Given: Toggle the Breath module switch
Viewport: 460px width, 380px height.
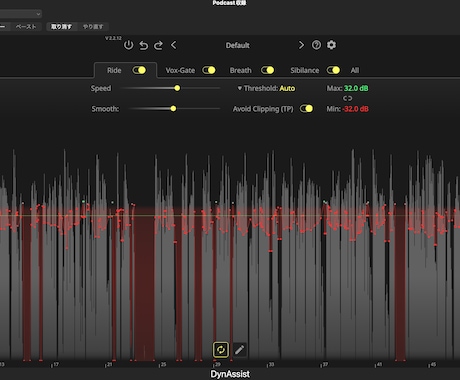Looking at the screenshot, I should 267,70.
